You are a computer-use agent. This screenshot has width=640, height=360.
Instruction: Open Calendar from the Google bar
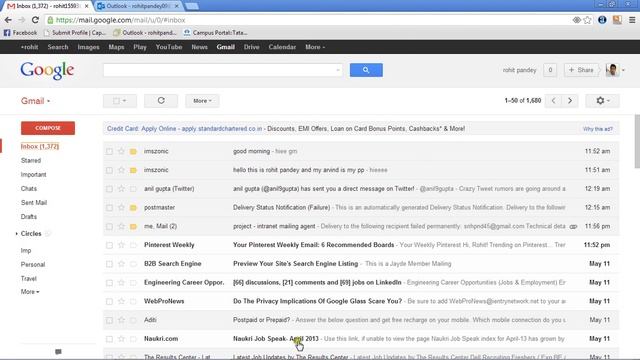[282, 47]
